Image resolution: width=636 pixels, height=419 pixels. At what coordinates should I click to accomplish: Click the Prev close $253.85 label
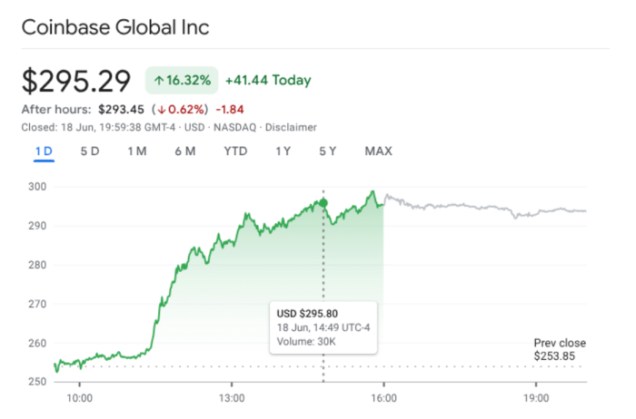click(x=559, y=349)
